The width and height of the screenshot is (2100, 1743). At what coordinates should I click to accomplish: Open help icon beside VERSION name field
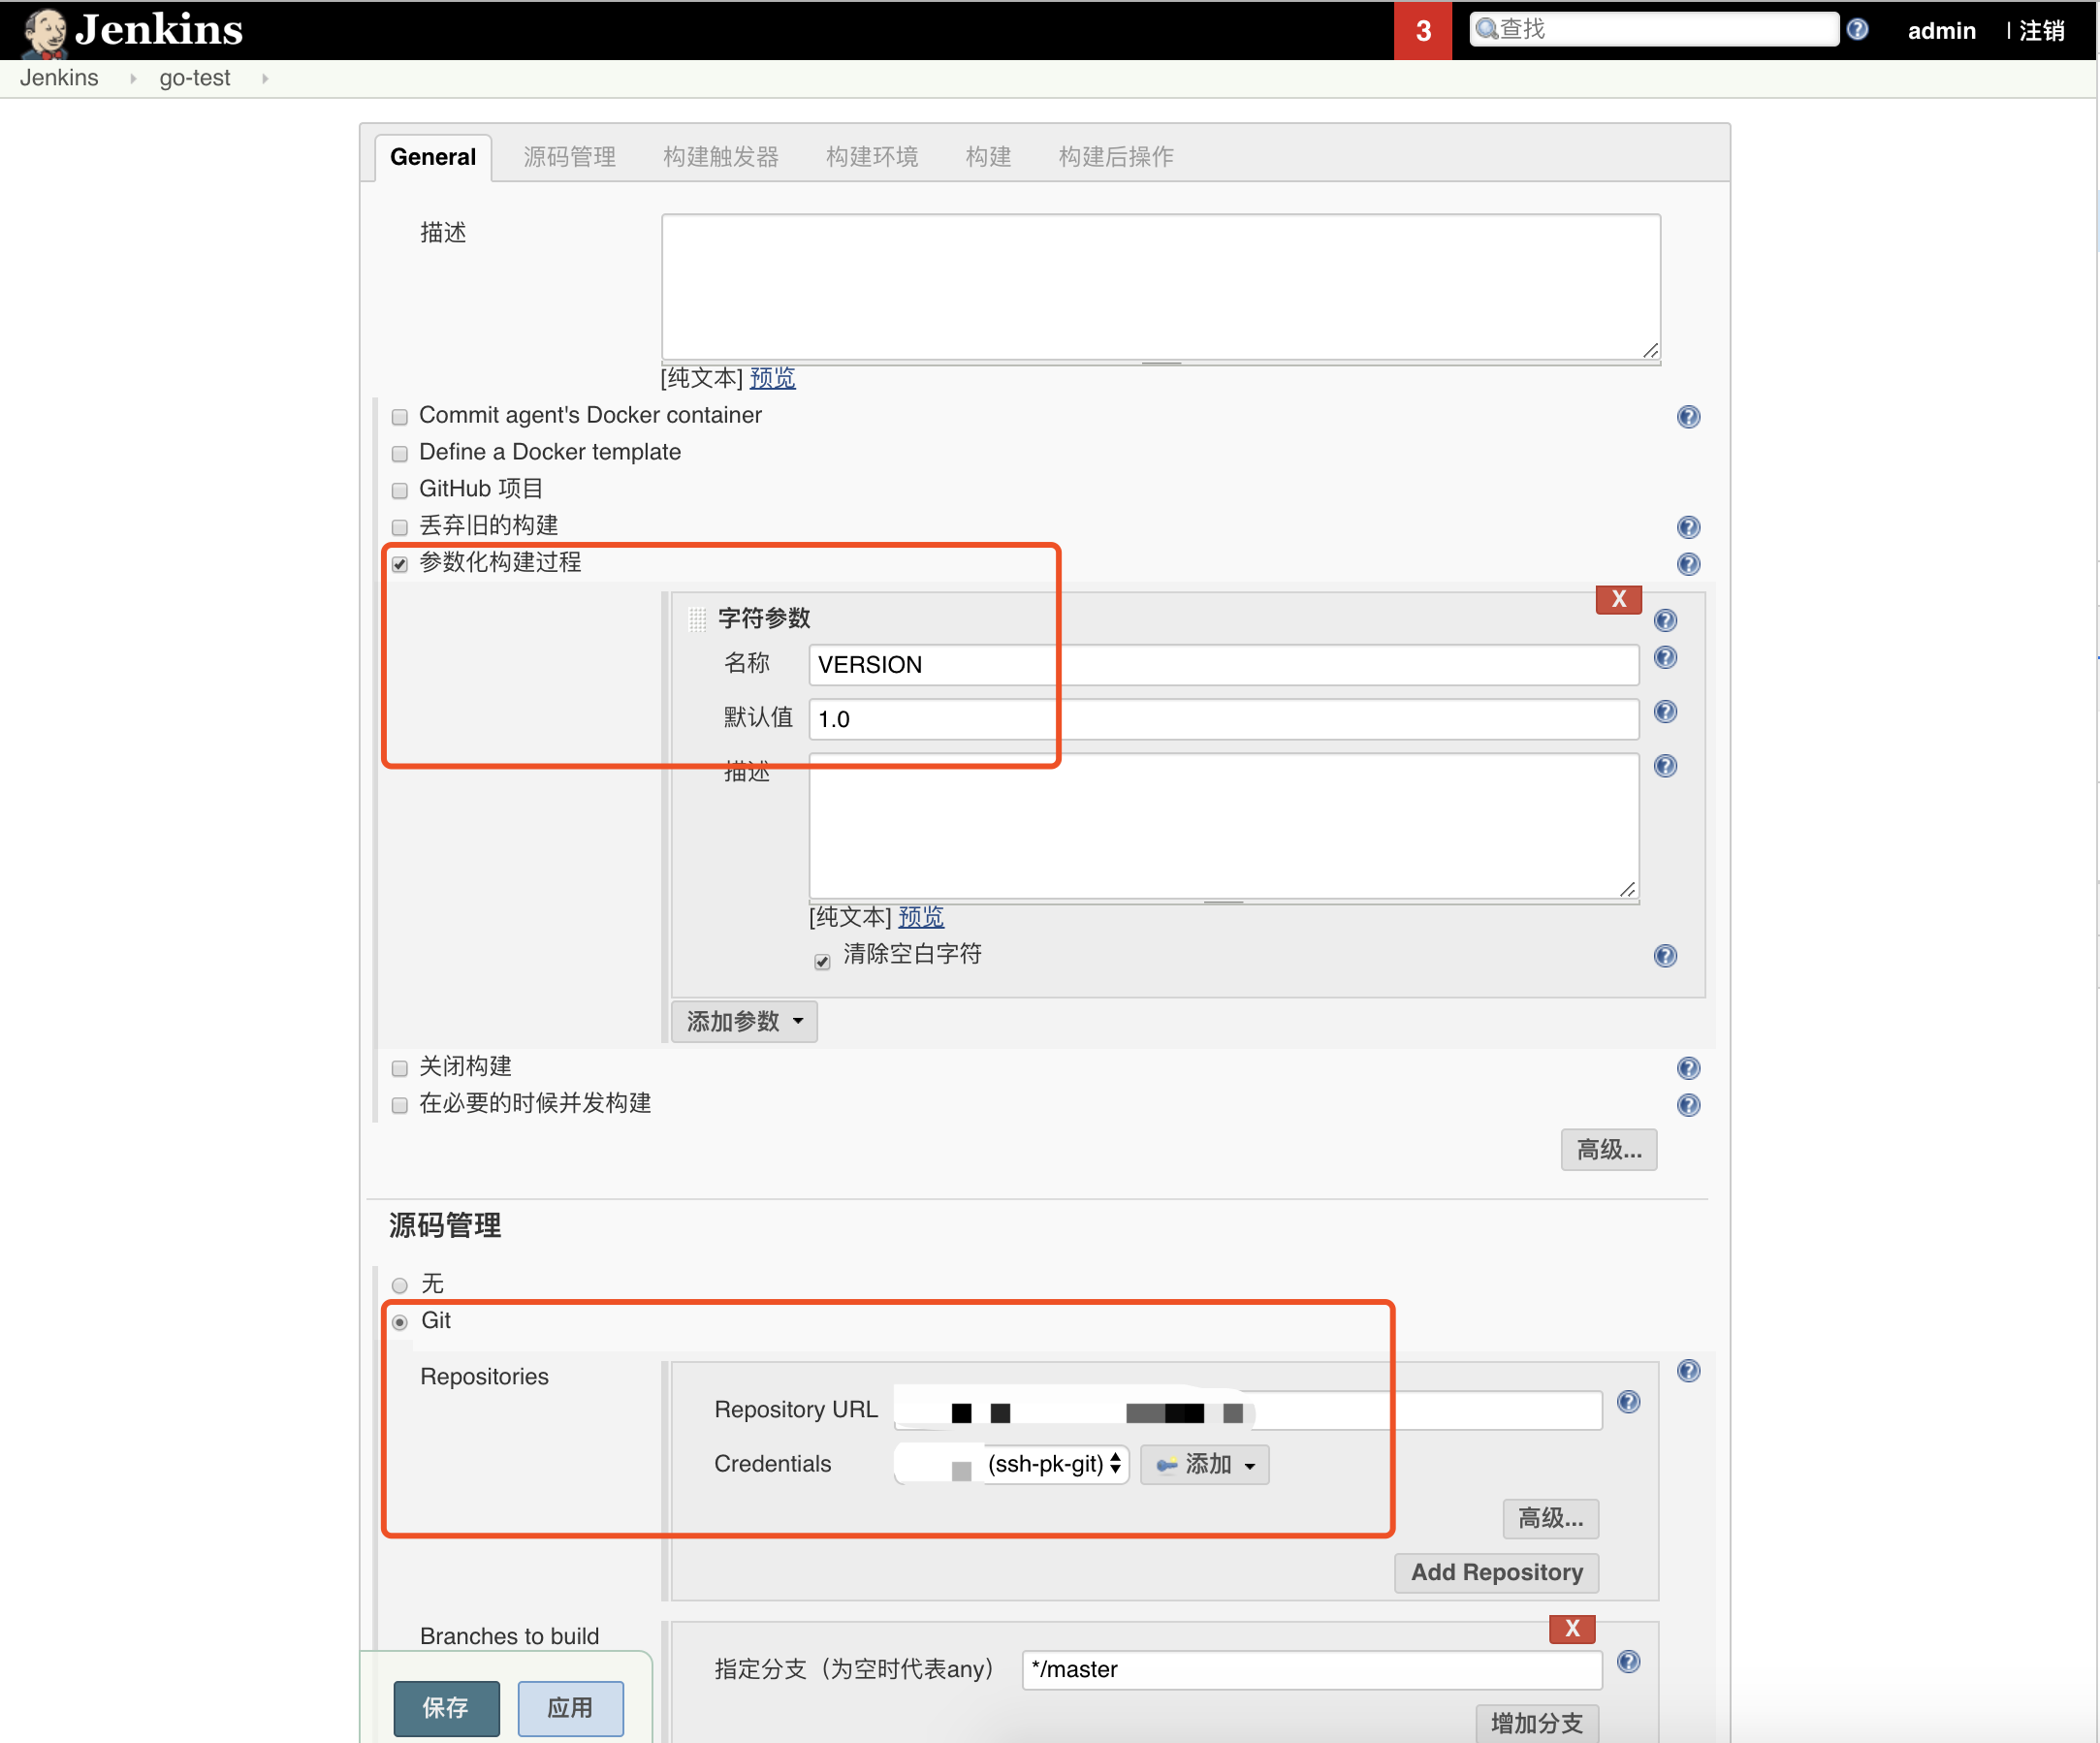click(x=1665, y=657)
